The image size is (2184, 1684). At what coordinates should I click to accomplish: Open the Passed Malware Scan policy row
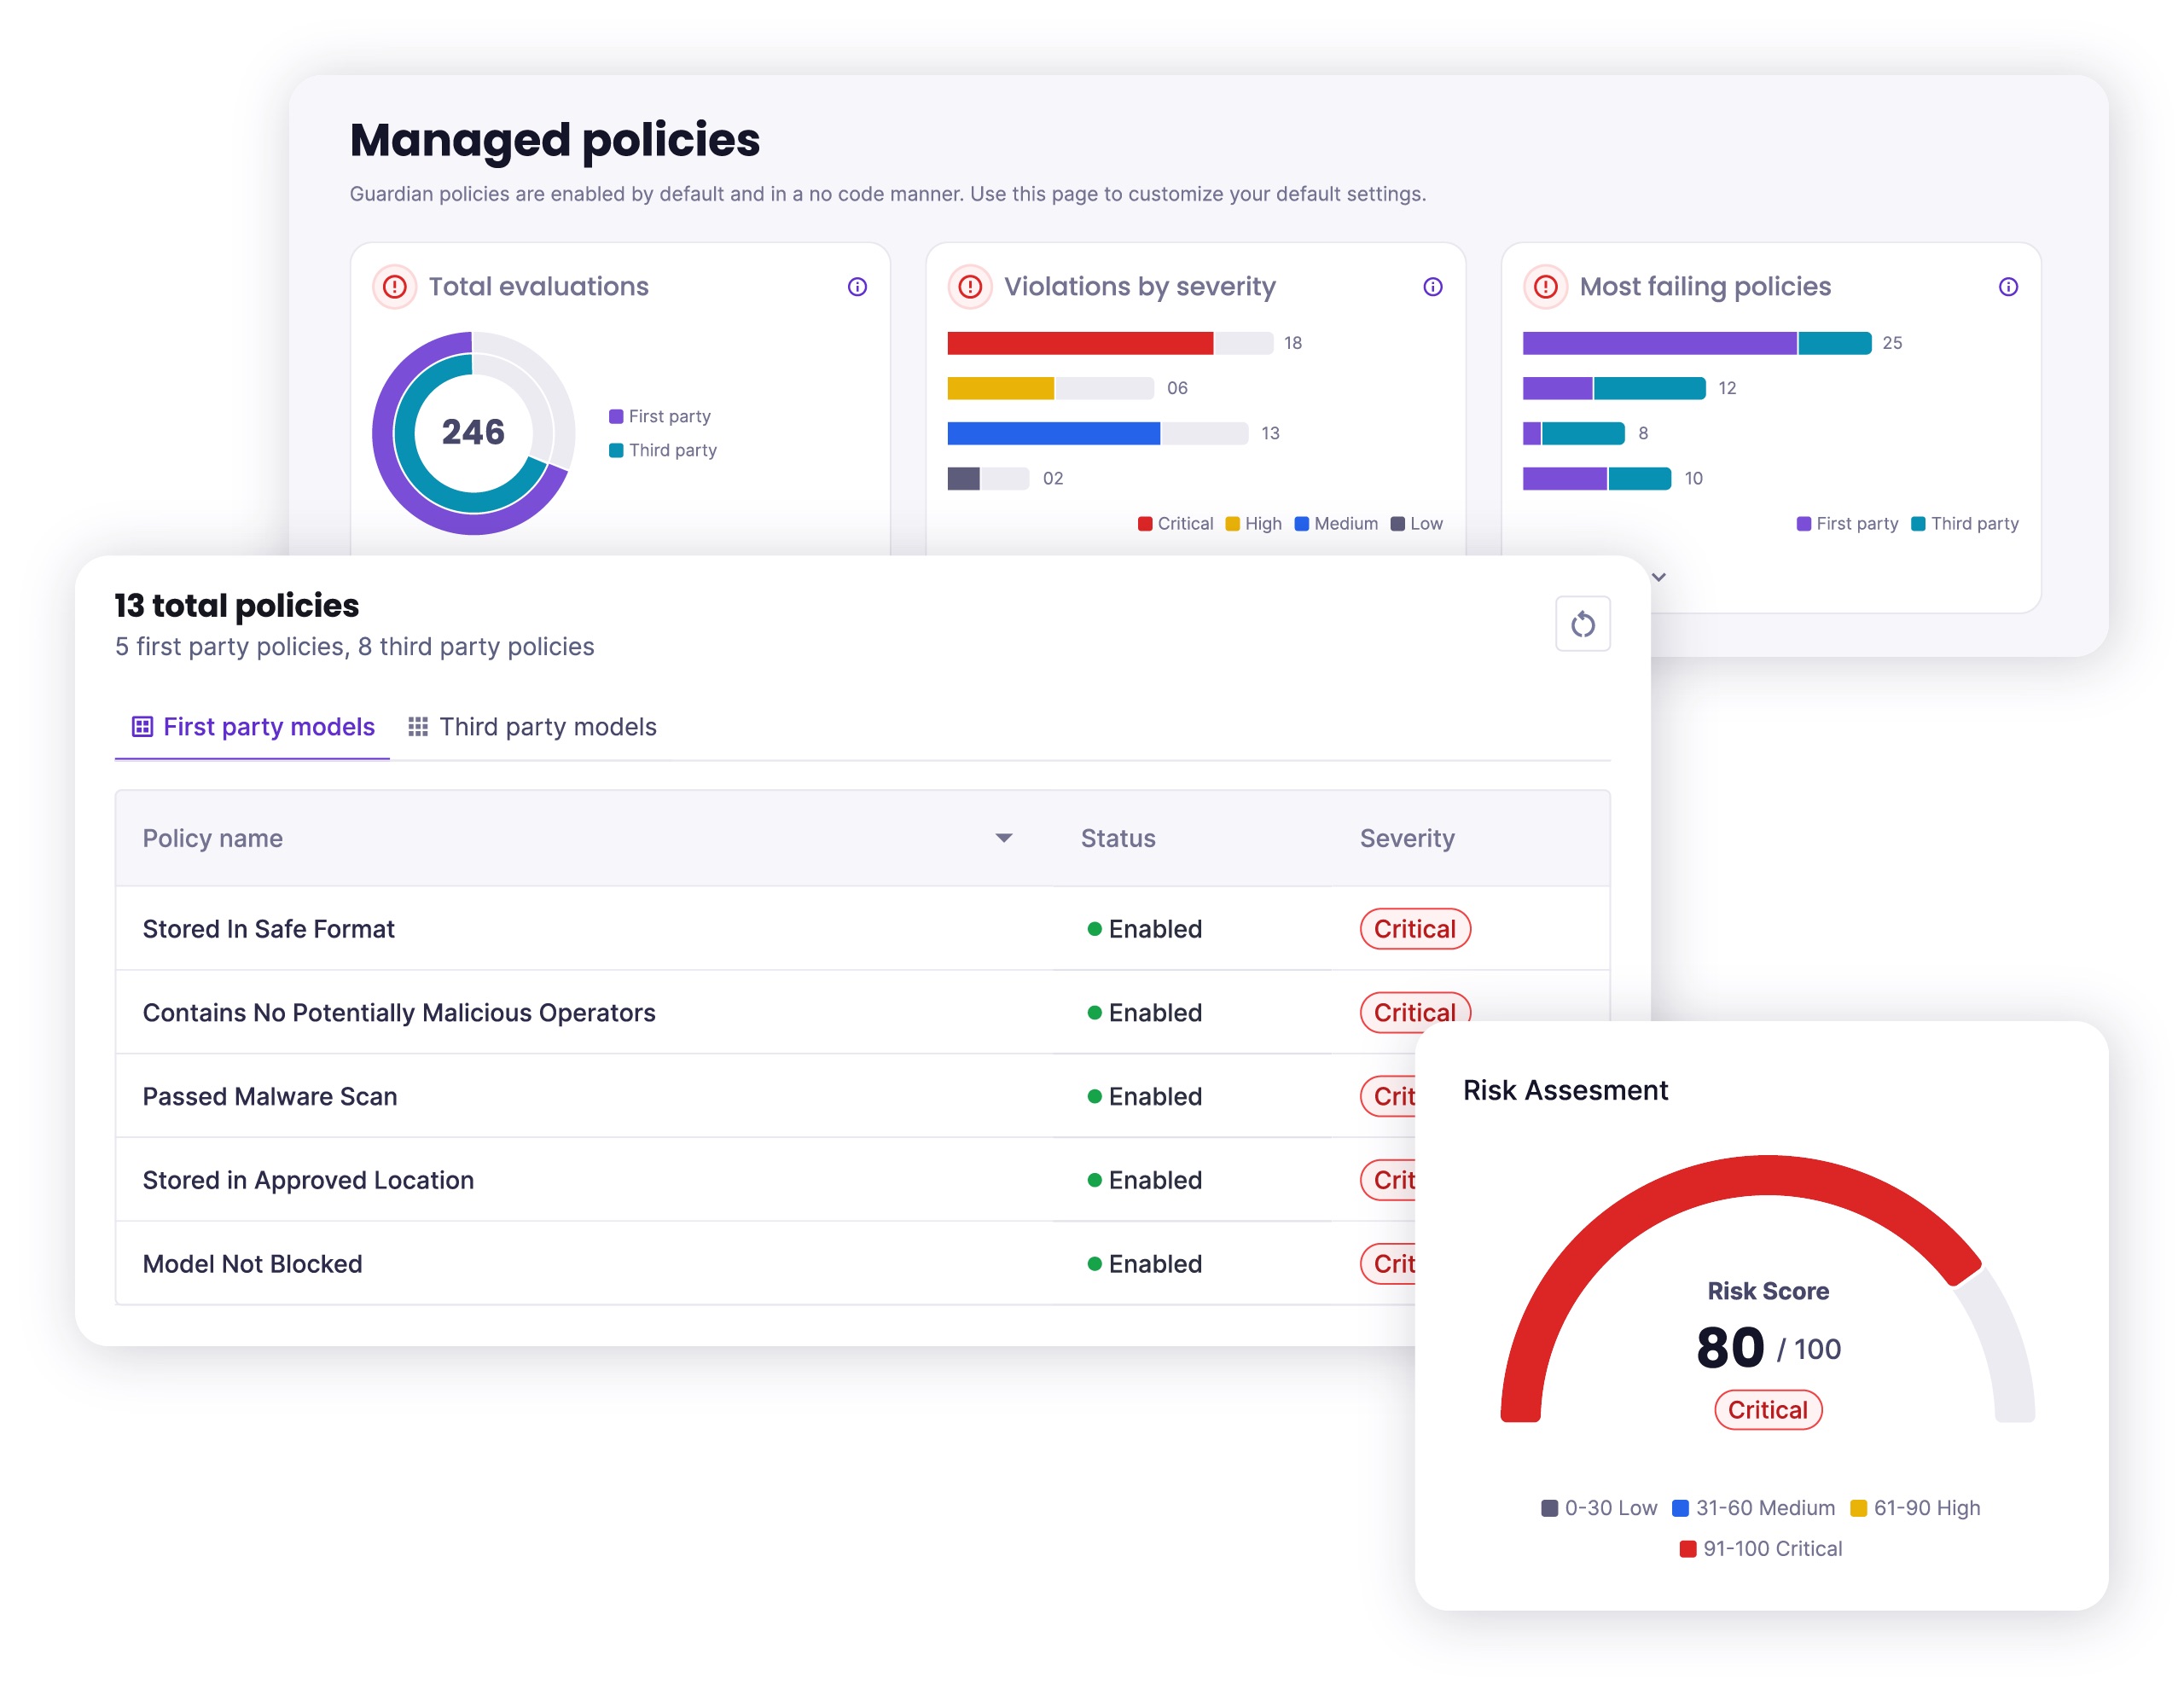pyautogui.click(x=269, y=1096)
